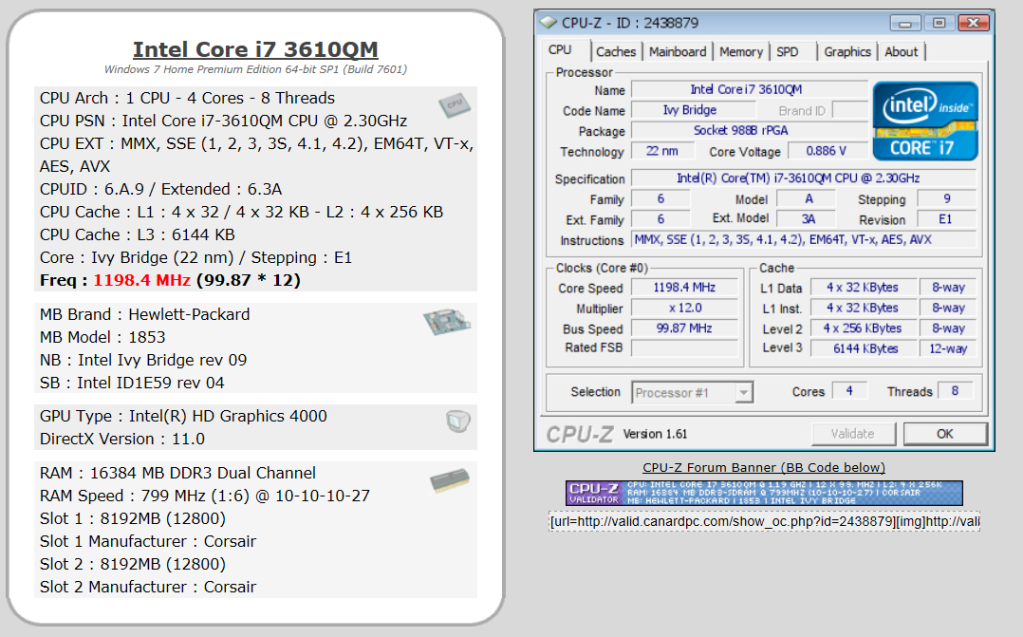Click the CPU-Z Validator forum banner image

click(764, 493)
